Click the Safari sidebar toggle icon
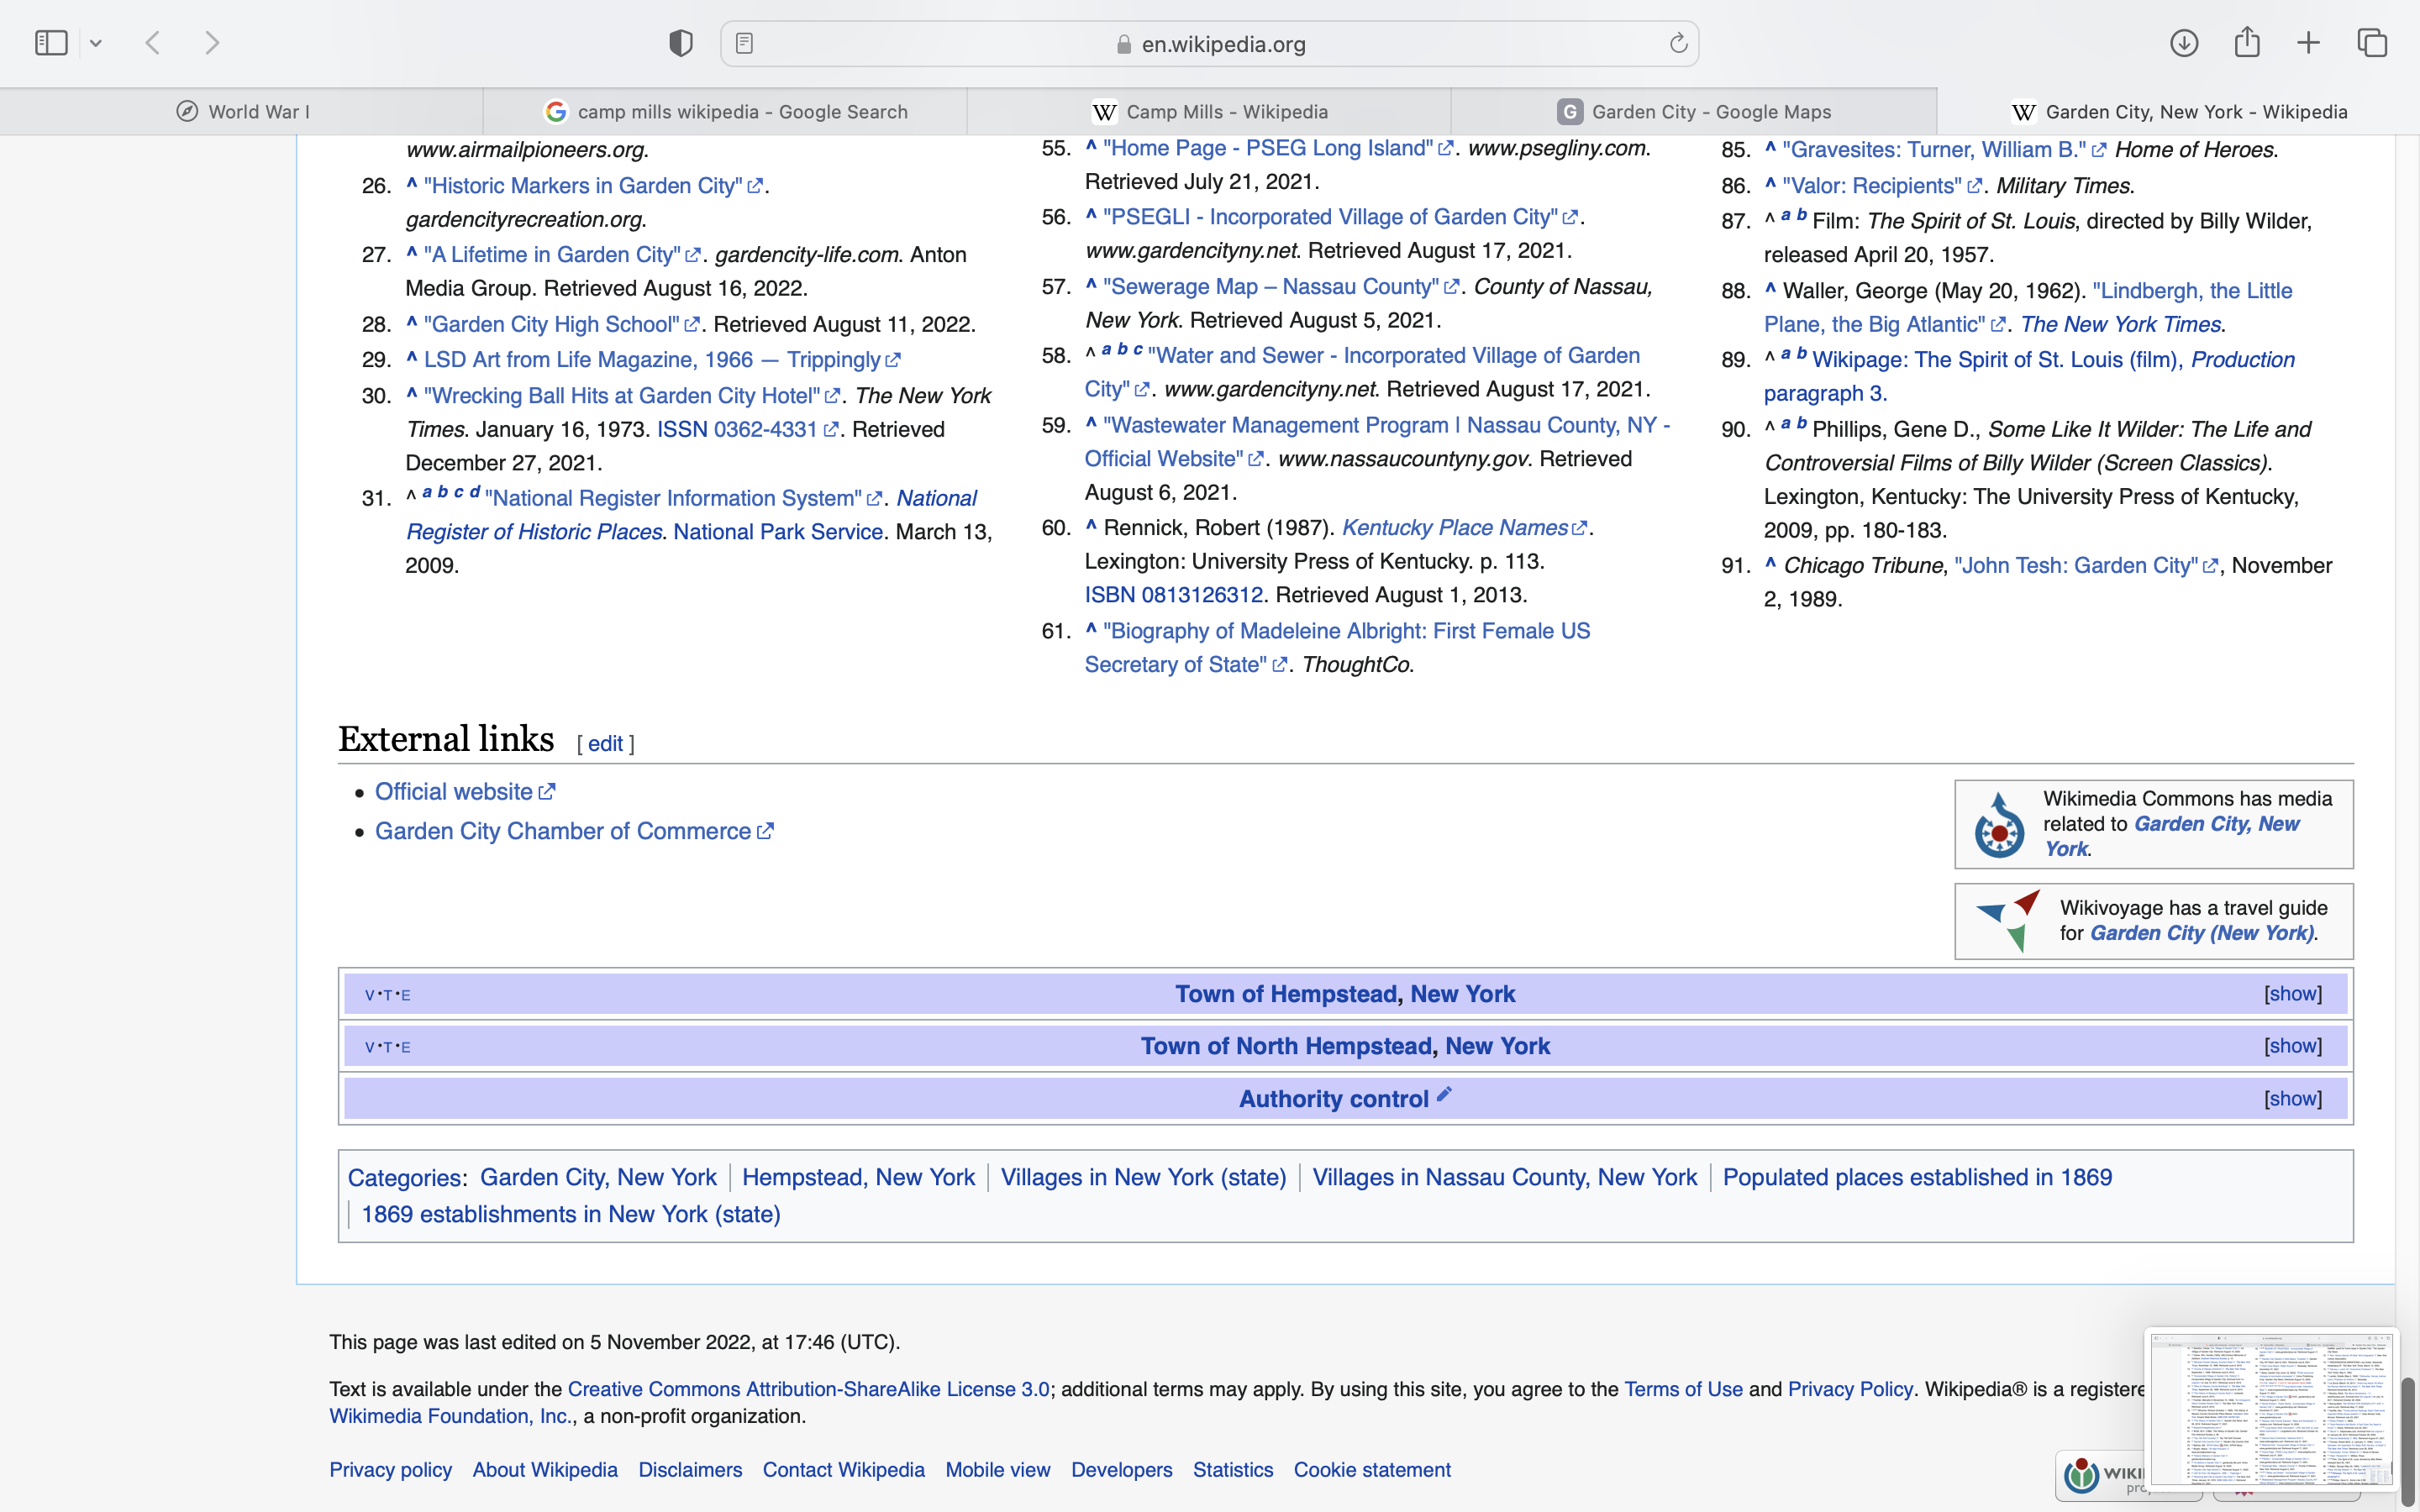The image size is (2420, 1512). click(x=51, y=43)
